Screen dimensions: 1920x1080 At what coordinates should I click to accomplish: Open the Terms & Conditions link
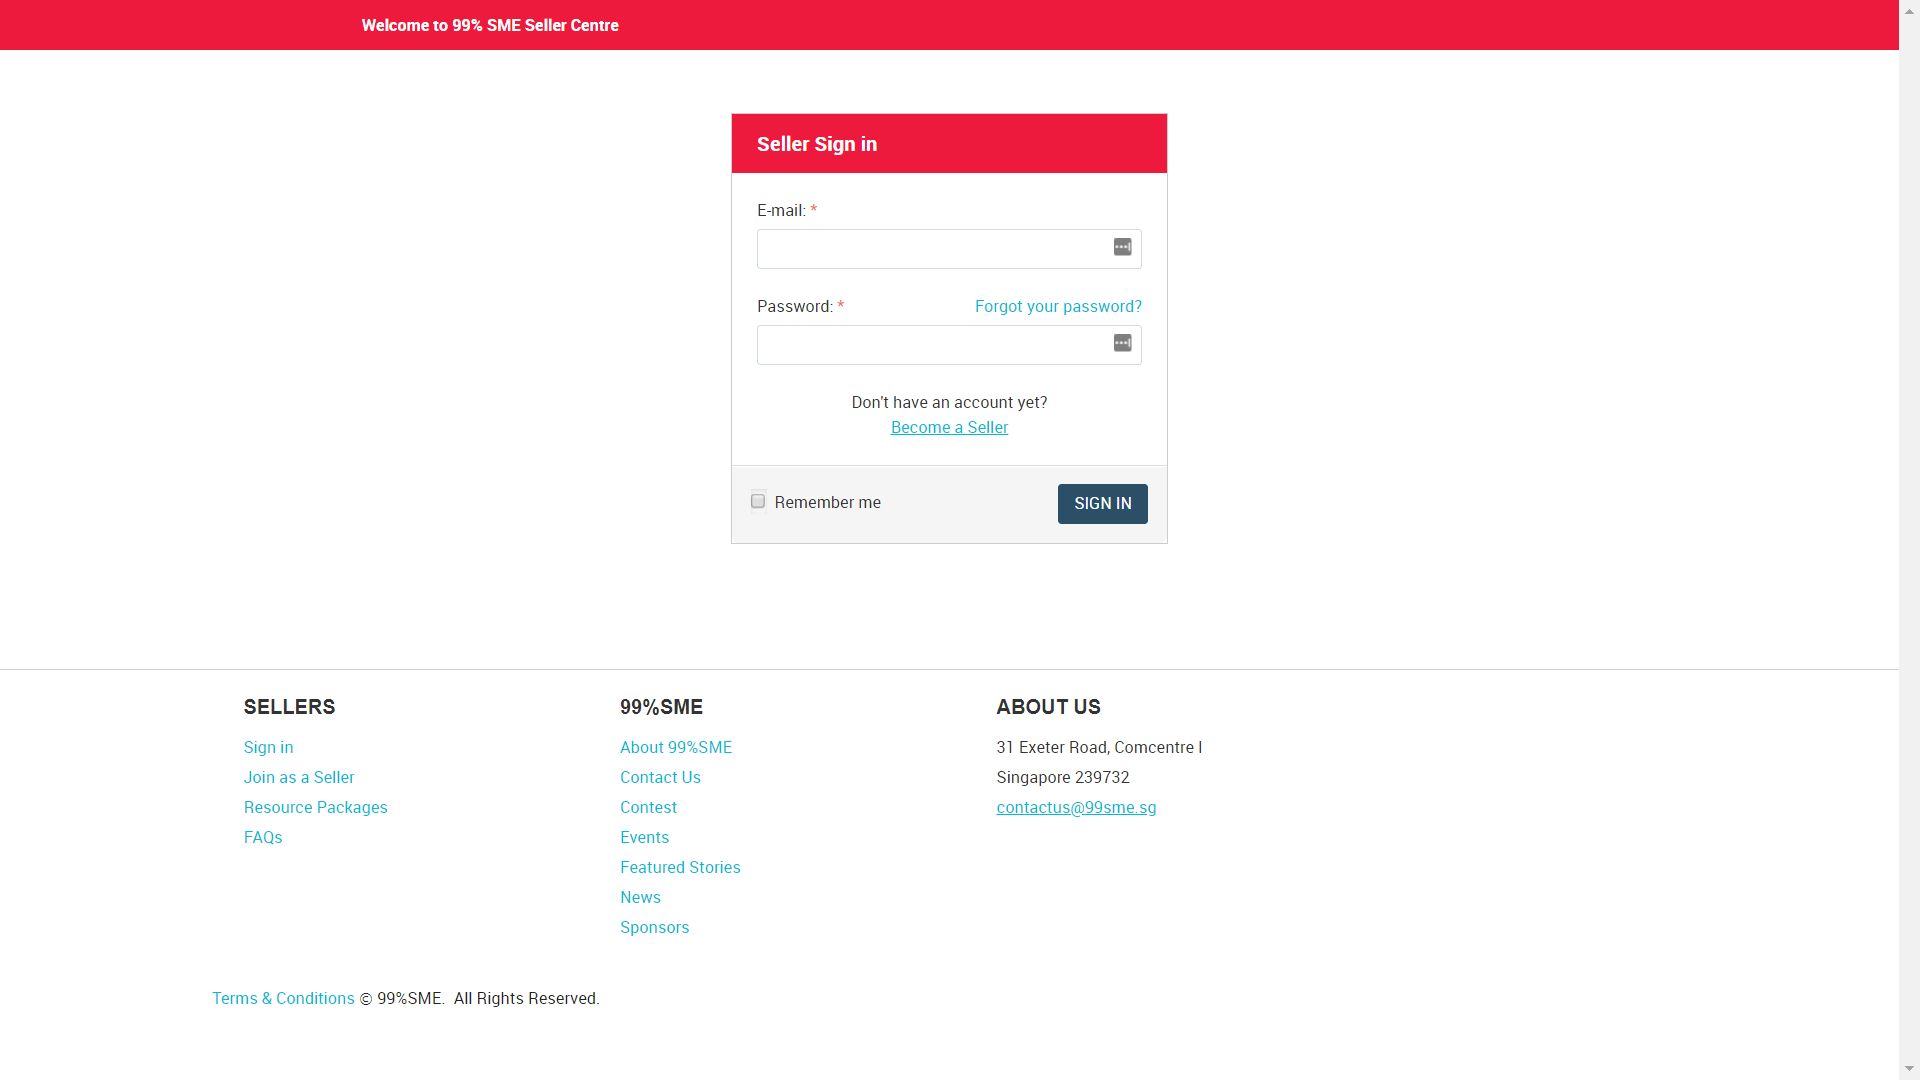(x=283, y=998)
